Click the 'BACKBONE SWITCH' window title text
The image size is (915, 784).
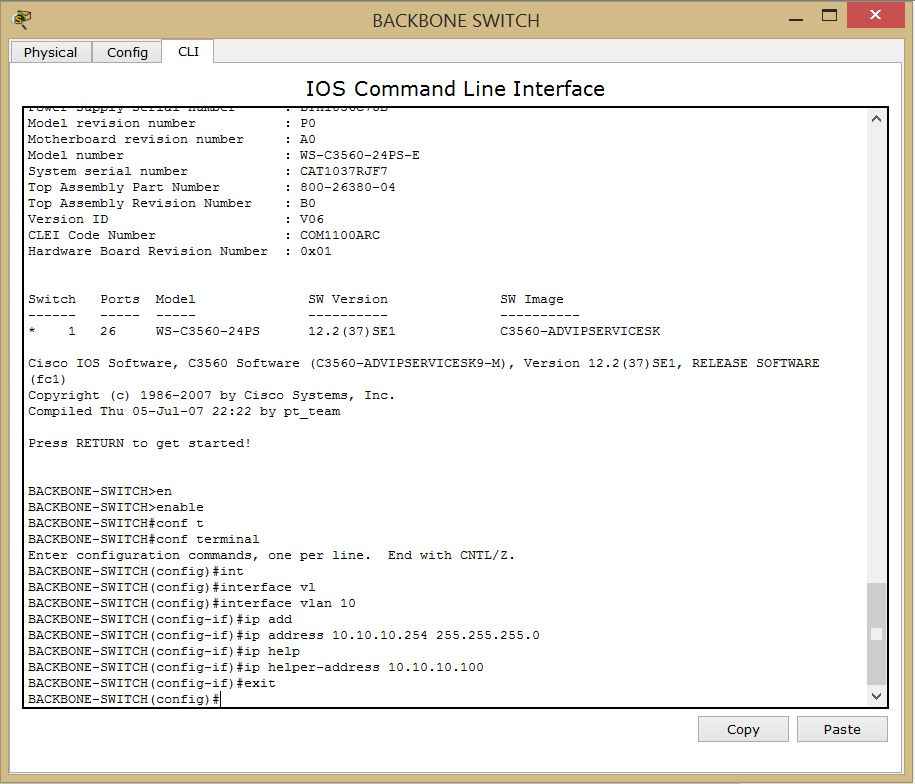pos(456,20)
